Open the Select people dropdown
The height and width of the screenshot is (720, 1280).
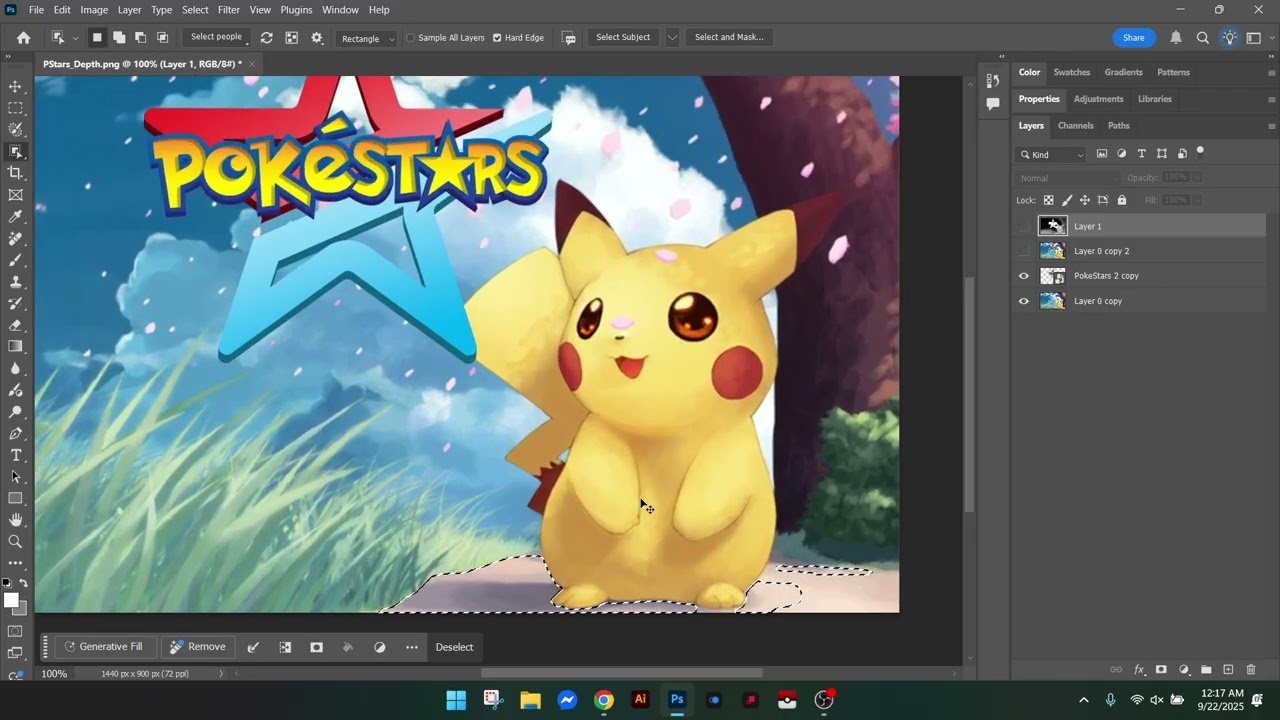coord(219,38)
